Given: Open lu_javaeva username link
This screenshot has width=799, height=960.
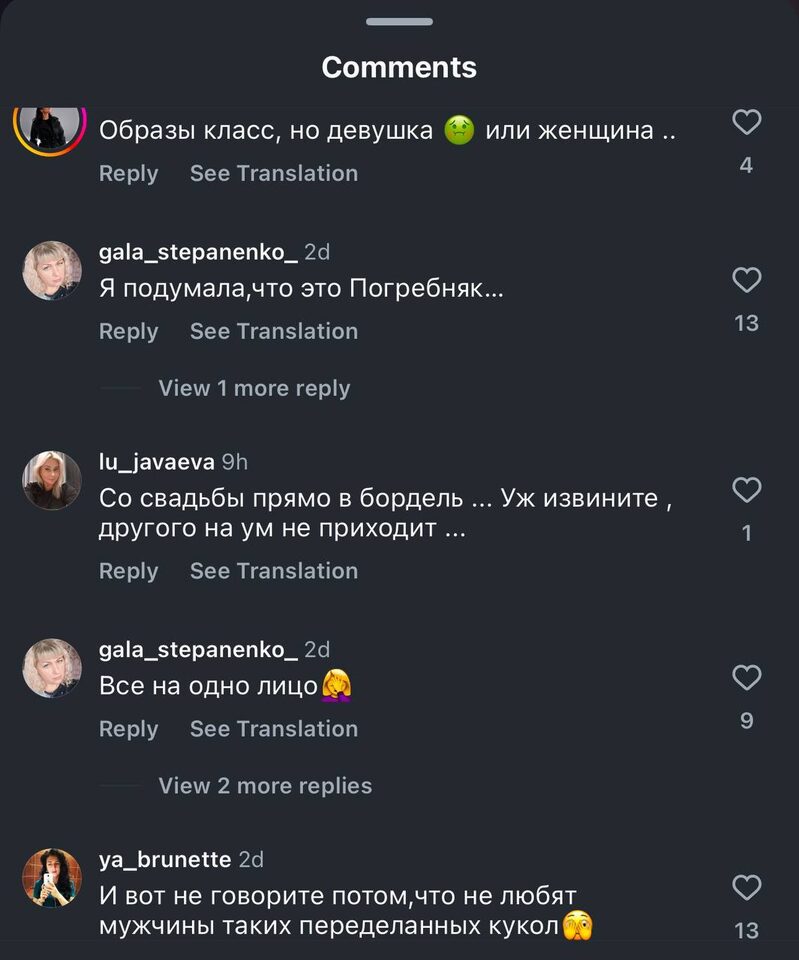Looking at the screenshot, I should pyautogui.click(x=156, y=461).
